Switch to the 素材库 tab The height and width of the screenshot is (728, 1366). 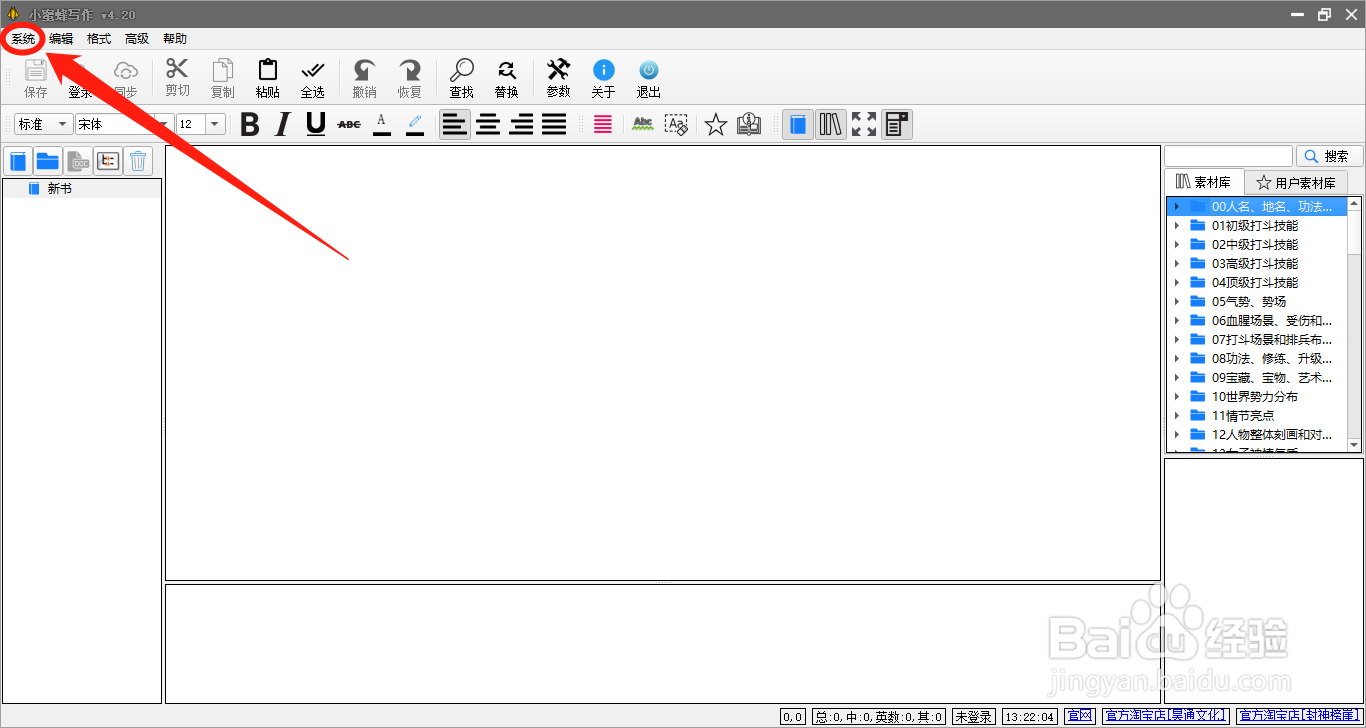click(x=1204, y=182)
